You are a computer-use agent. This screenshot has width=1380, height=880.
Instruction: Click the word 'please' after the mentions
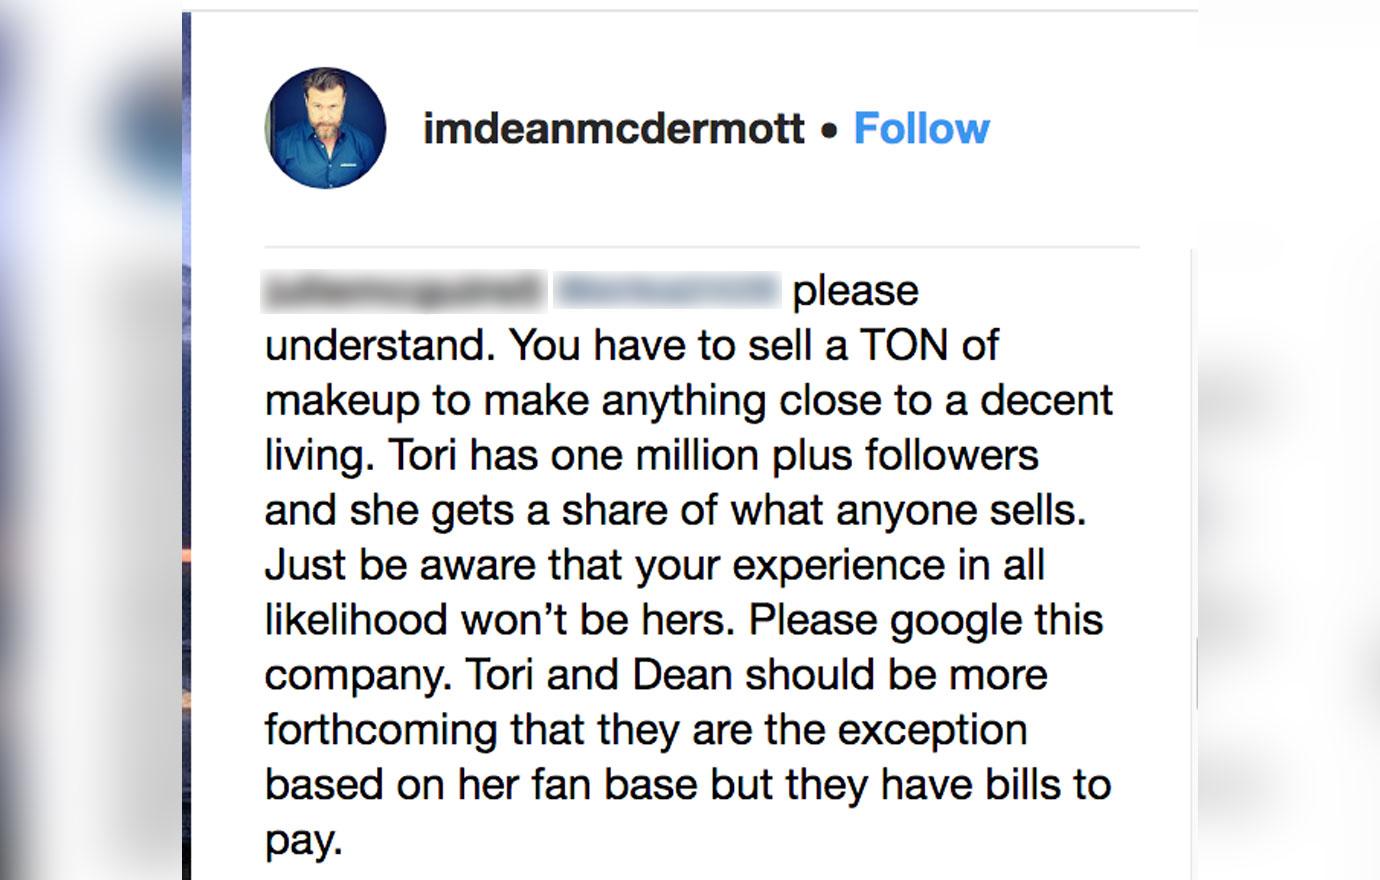(x=856, y=292)
